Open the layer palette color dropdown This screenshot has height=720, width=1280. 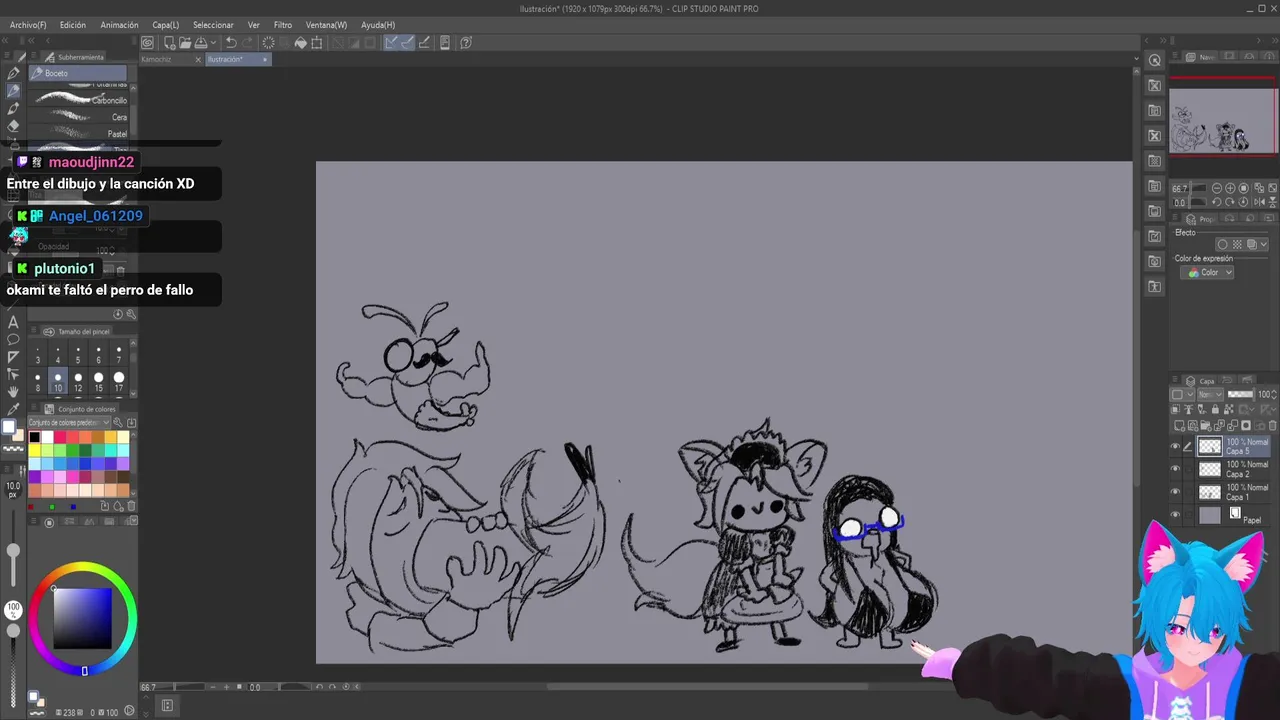(x=1181, y=394)
